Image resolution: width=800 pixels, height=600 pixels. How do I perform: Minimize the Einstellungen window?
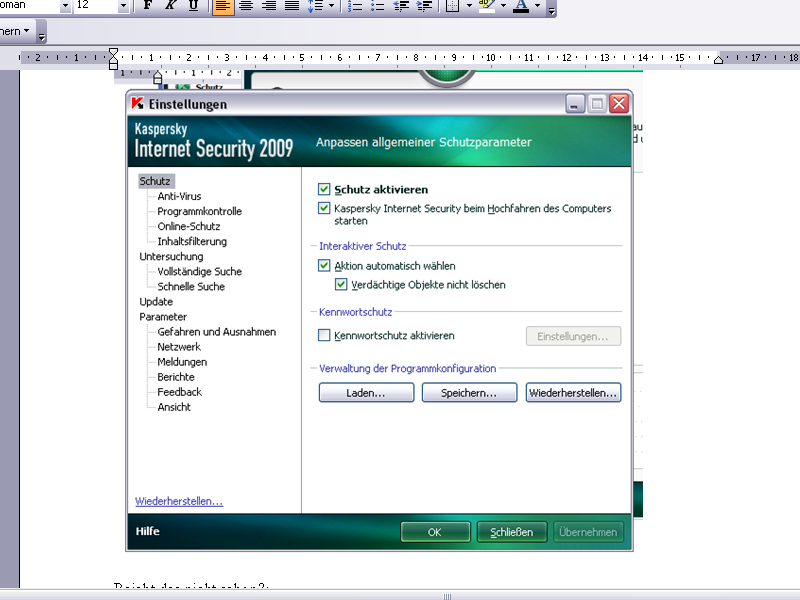click(574, 104)
